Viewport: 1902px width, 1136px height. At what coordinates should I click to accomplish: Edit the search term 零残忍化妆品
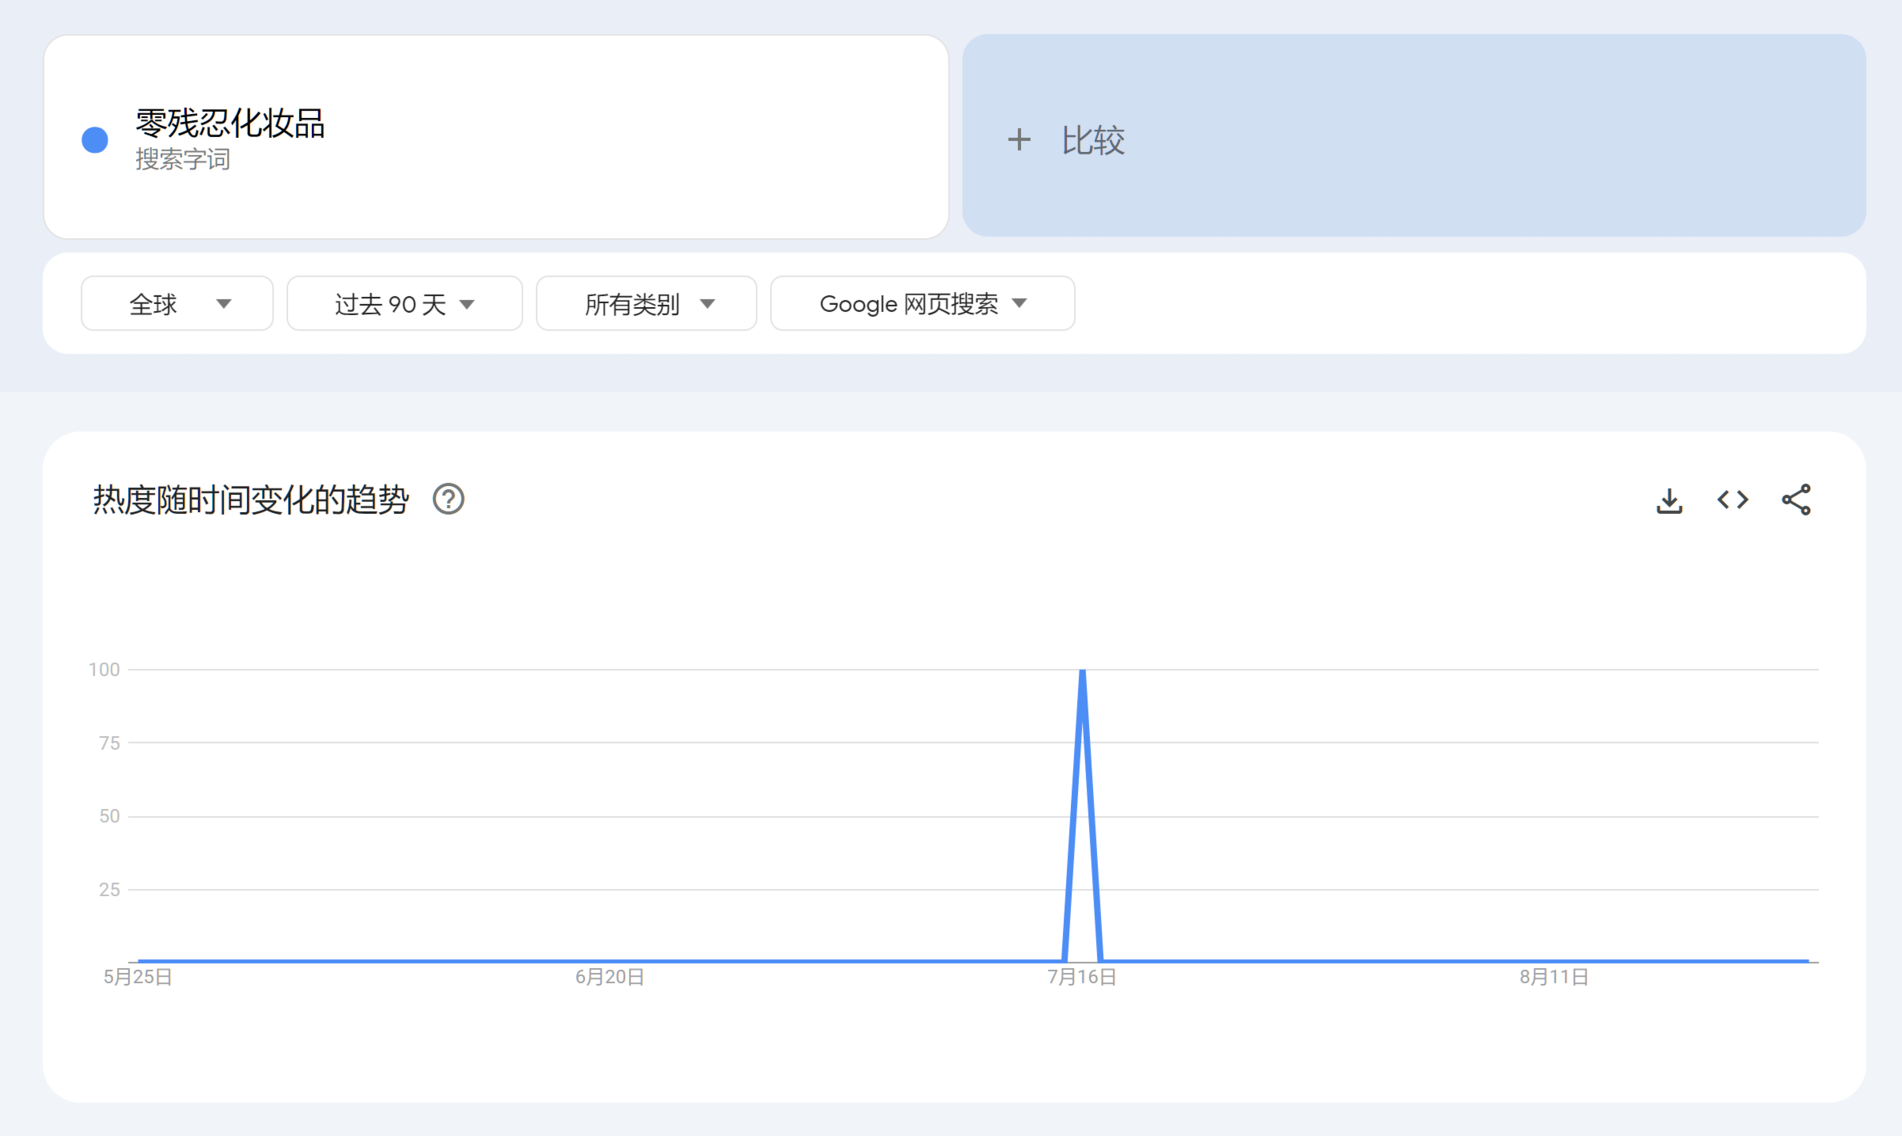[x=230, y=124]
